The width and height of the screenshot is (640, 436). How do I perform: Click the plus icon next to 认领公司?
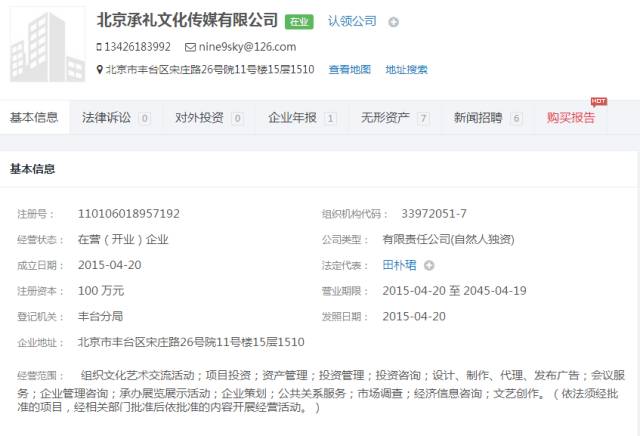tap(393, 22)
